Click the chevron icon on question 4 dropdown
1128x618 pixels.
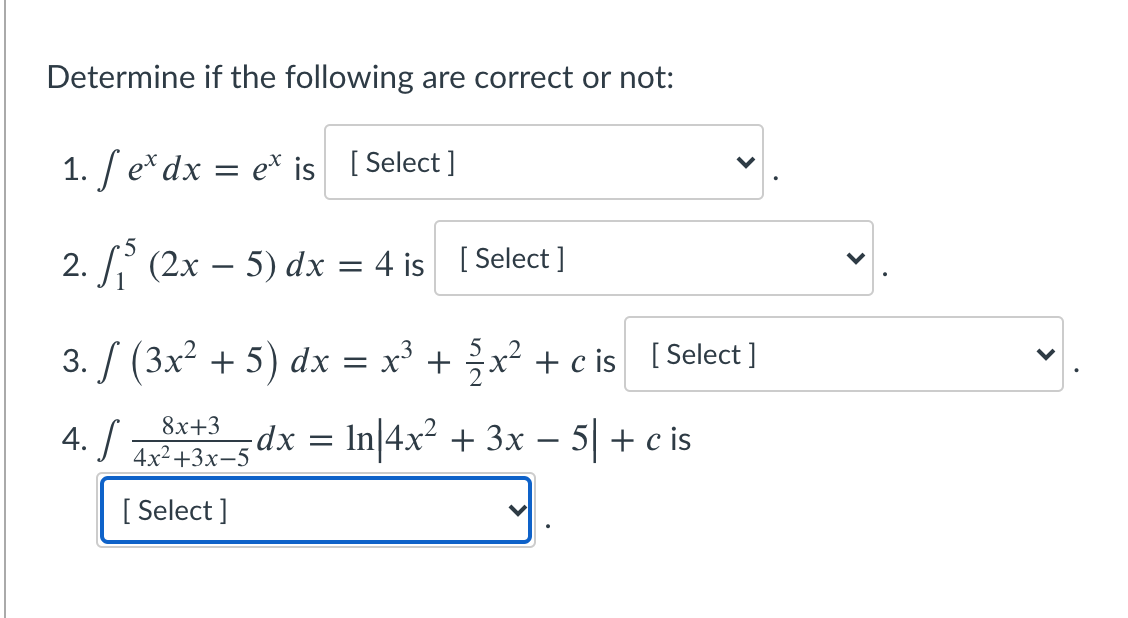[x=518, y=510]
